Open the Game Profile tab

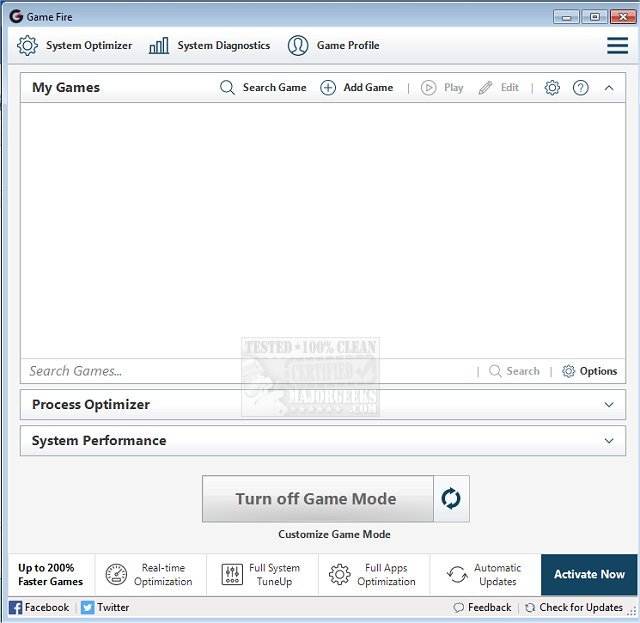[334, 46]
